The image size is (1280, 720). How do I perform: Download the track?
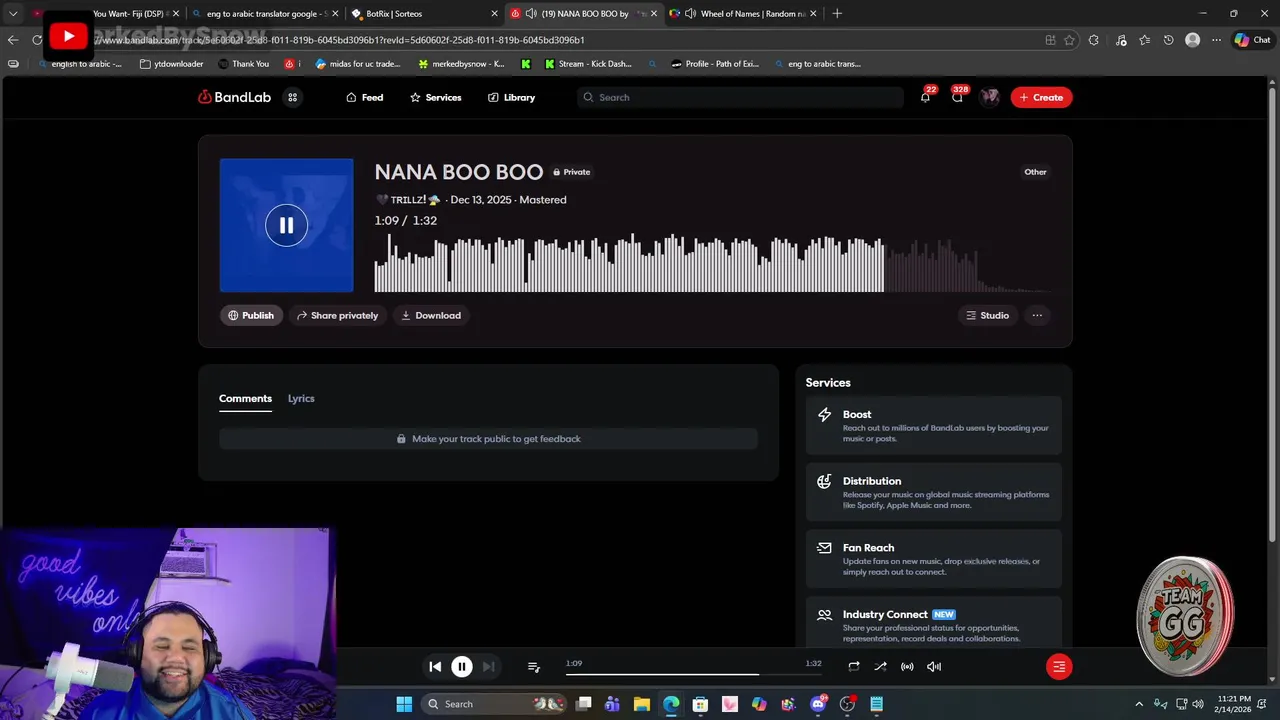pos(431,315)
